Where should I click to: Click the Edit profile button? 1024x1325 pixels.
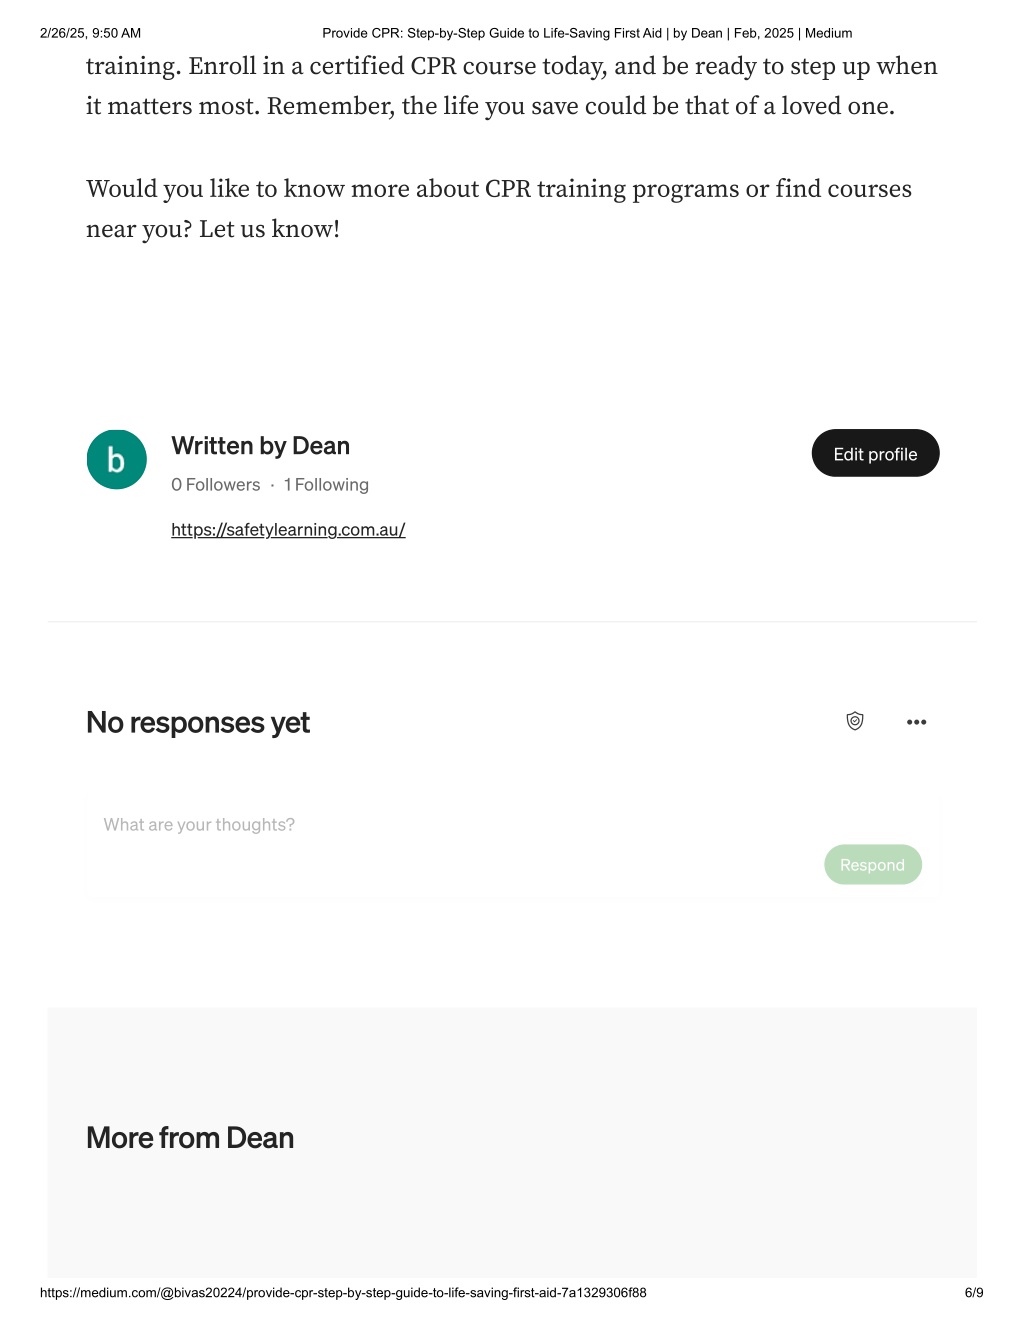875,453
